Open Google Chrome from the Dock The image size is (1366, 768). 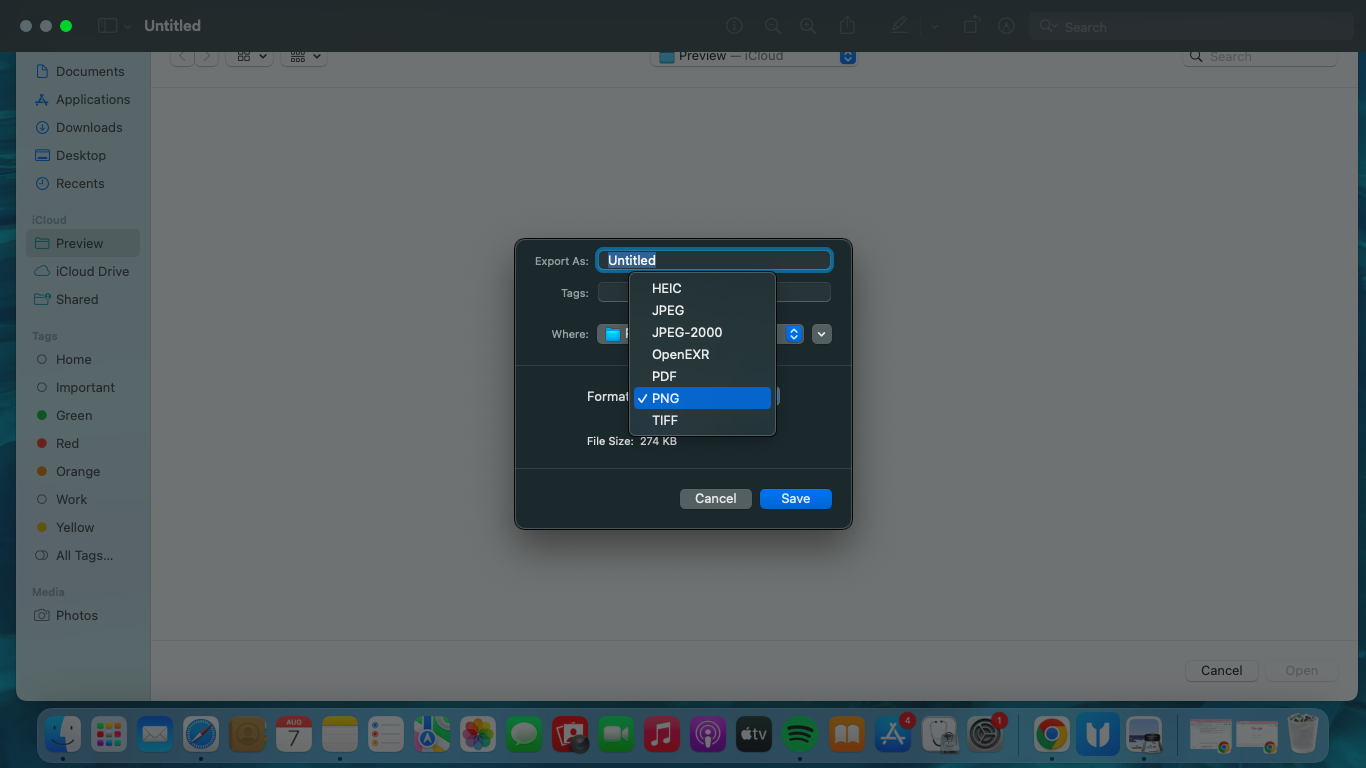1051,735
